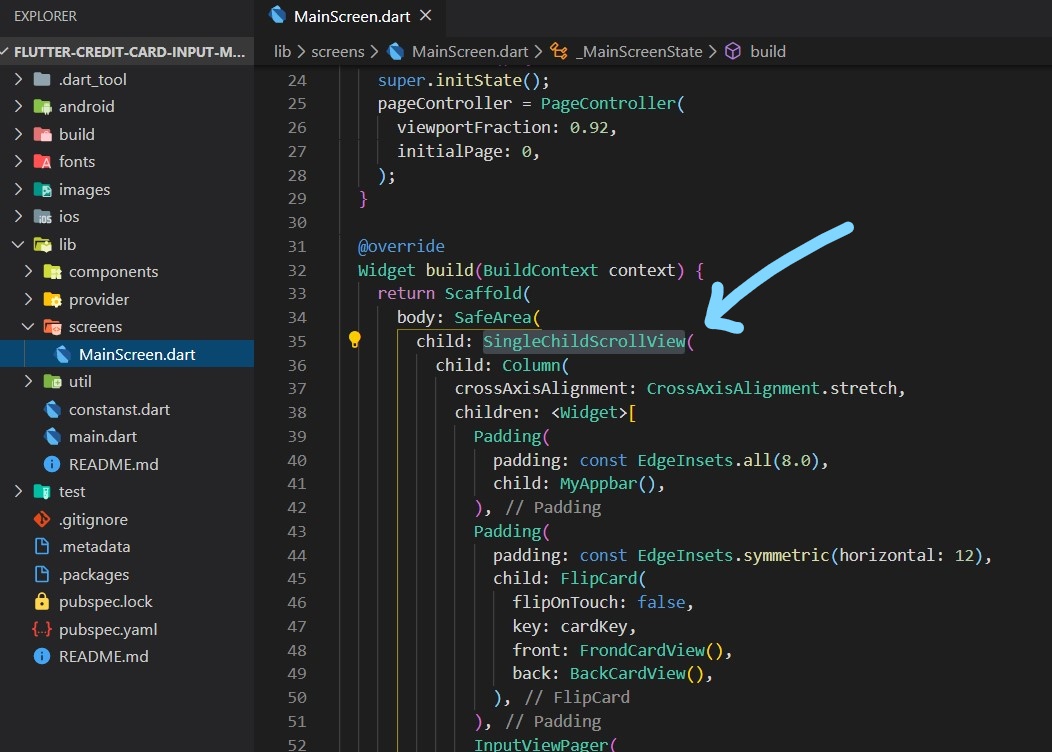Viewport: 1052px width, 752px height.
Task: Open MainScreen.dart in the explorer tree
Action: point(127,354)
